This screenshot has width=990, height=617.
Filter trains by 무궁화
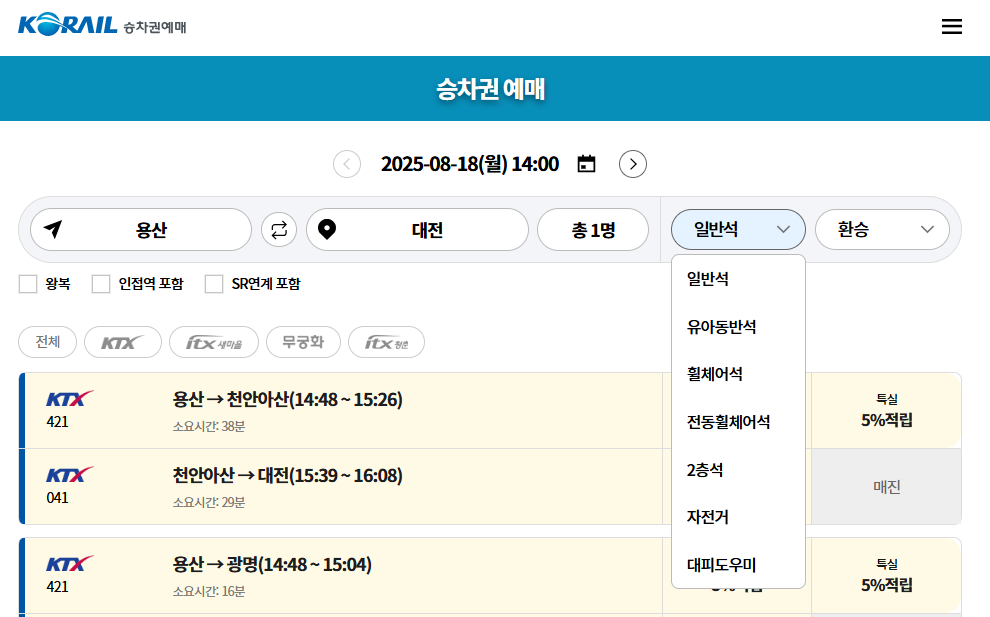click(303, 342)
